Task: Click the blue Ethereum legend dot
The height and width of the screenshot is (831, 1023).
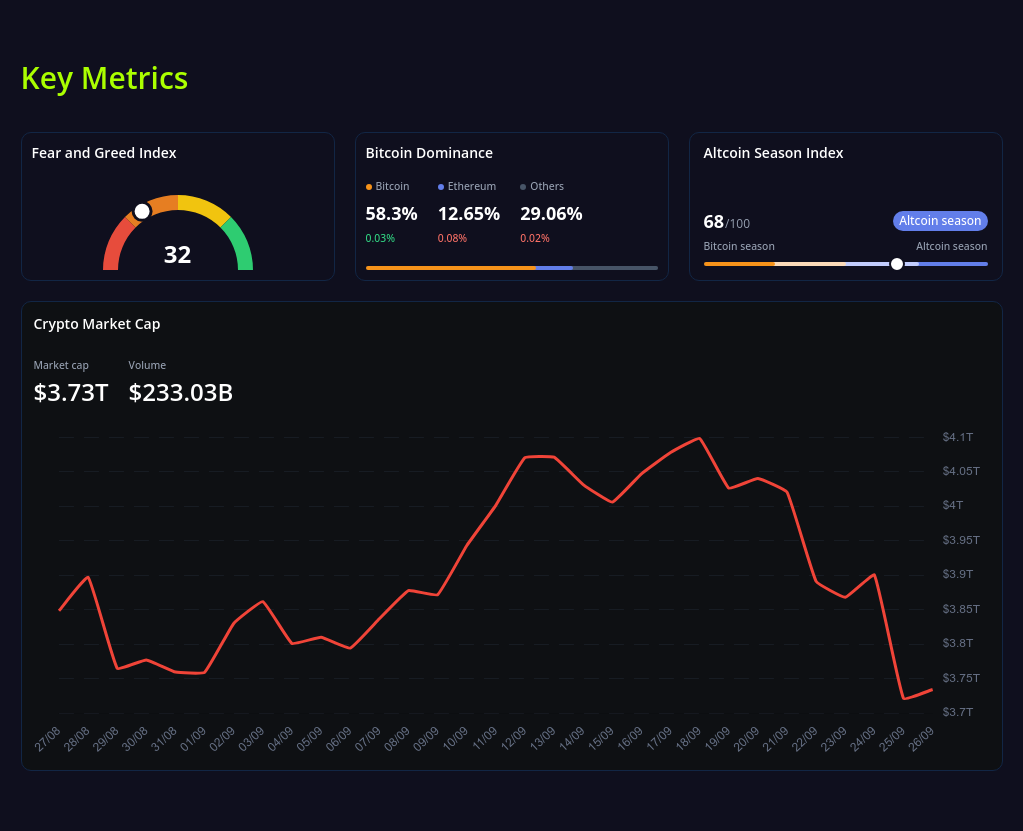Action: click(x=441, y=187)
